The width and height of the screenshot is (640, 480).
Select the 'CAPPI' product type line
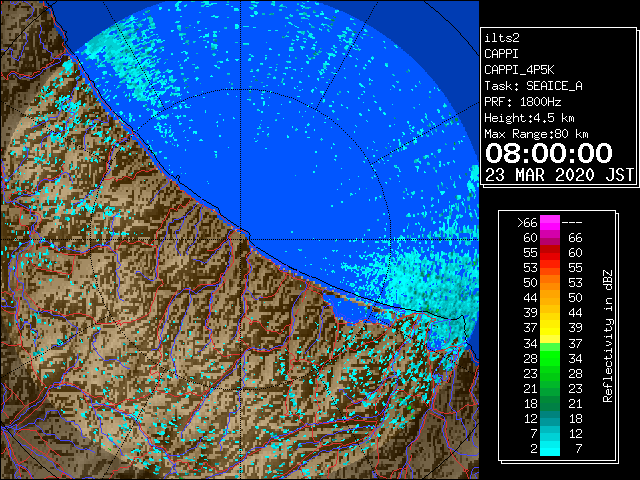click(501, 54)
